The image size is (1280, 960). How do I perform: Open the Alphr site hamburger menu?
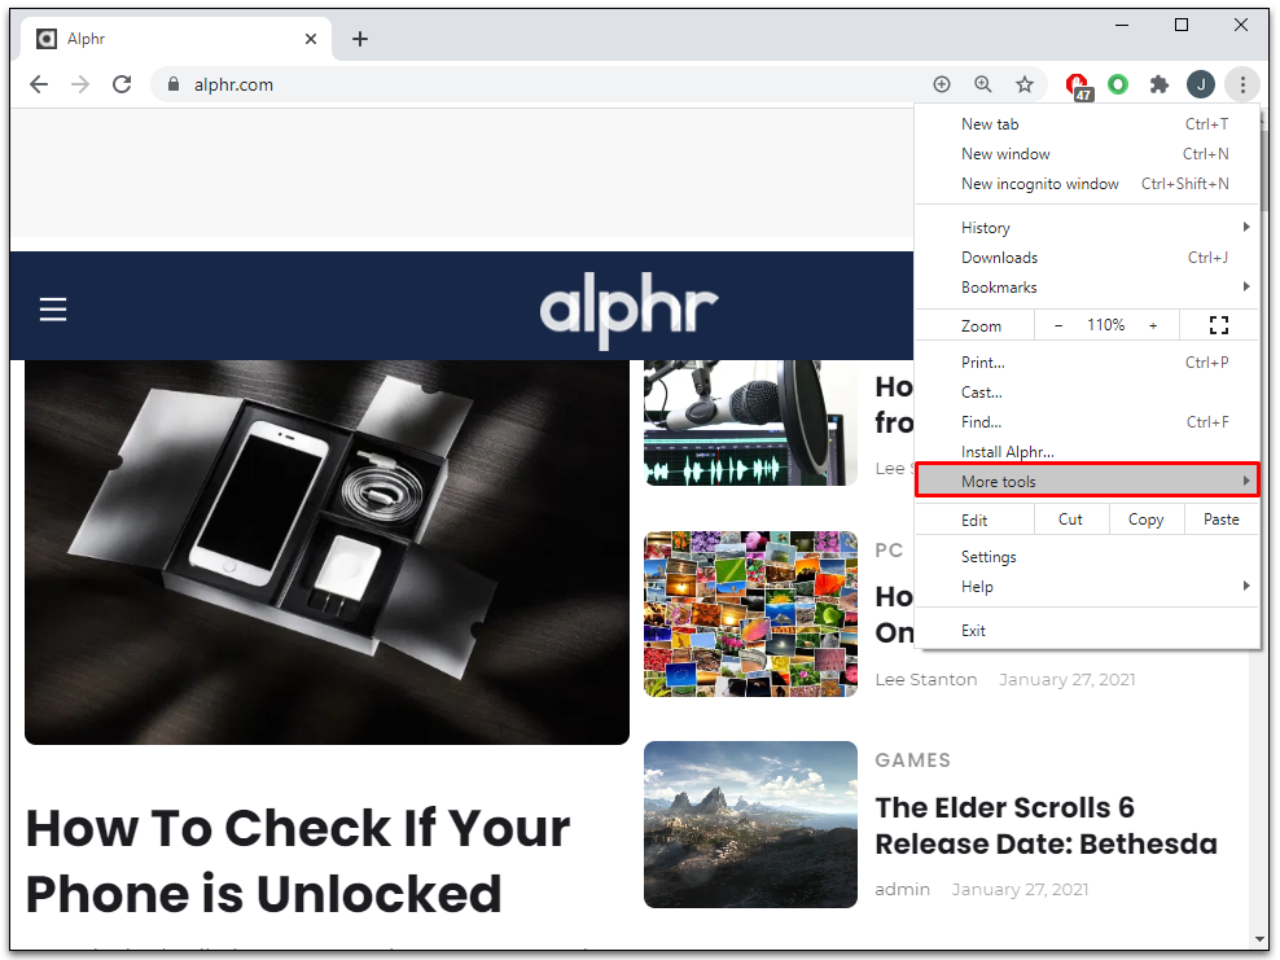[x=52, y=309]
